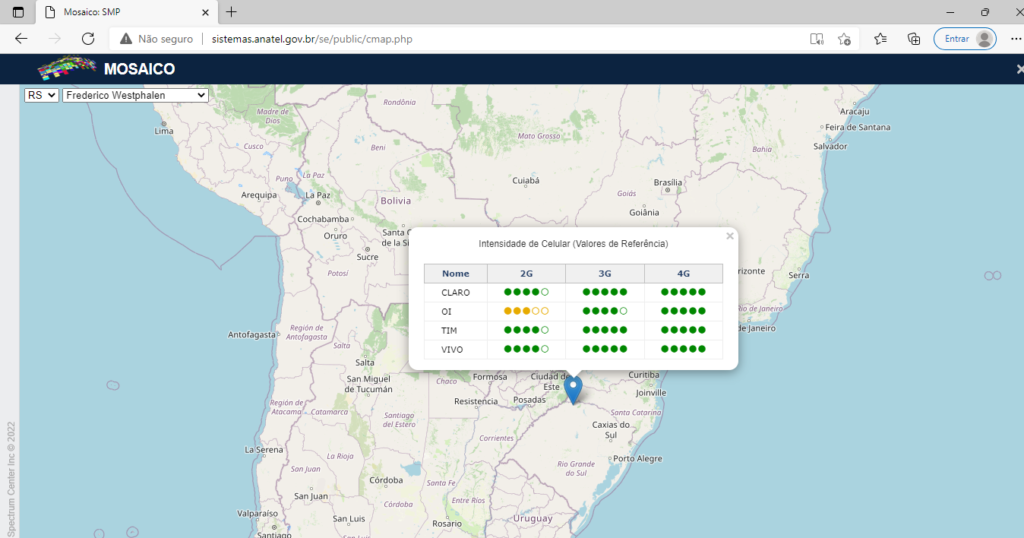Click the browser back arrow
1024x538 pixels.
click(21, 39)
